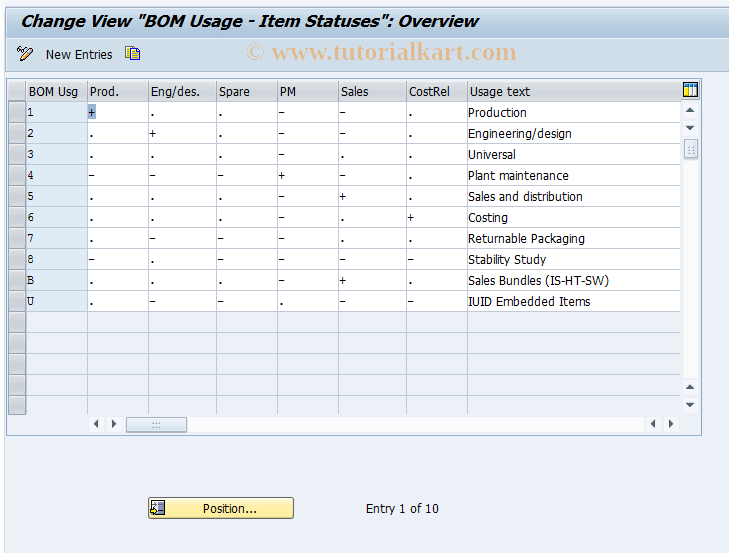
Task: Click the Sales field of the Universal row
Action: (372, 154)
